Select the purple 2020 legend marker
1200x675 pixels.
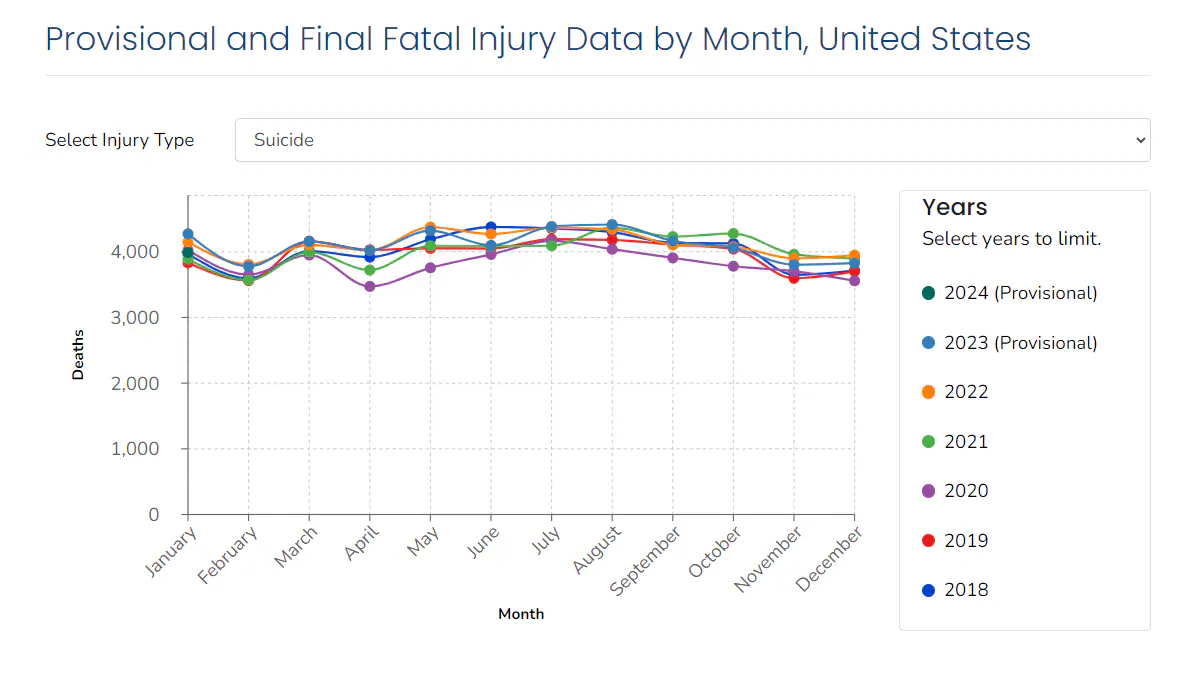click(930, 490)
